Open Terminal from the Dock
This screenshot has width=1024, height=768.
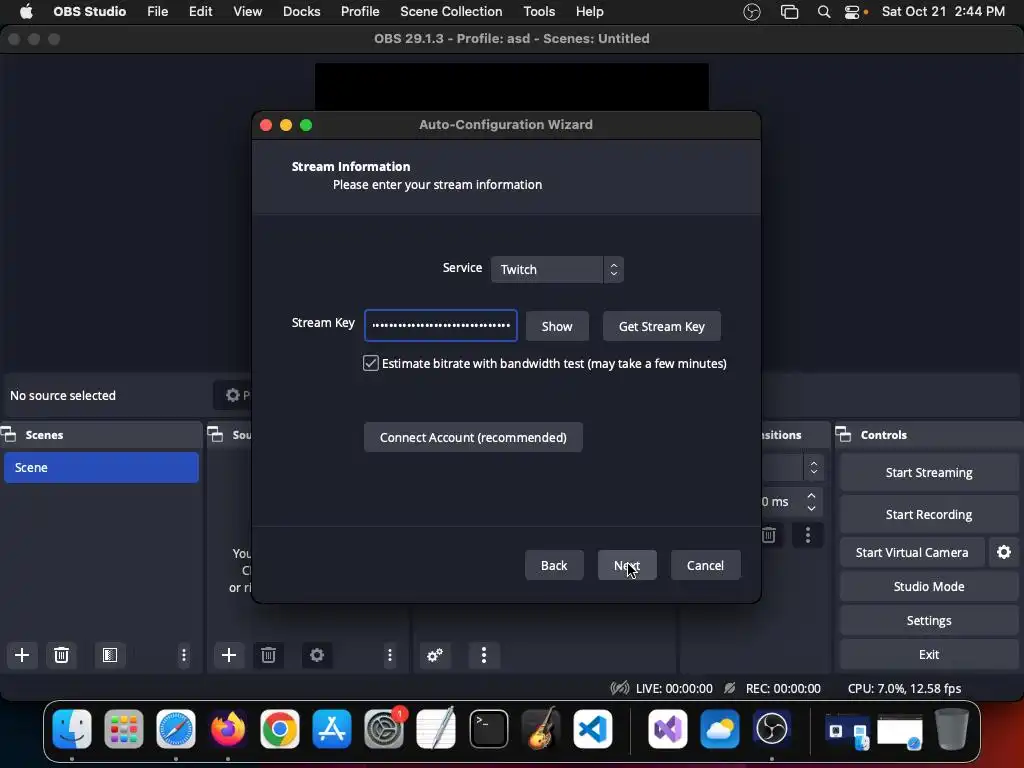(x=488, y=729)
